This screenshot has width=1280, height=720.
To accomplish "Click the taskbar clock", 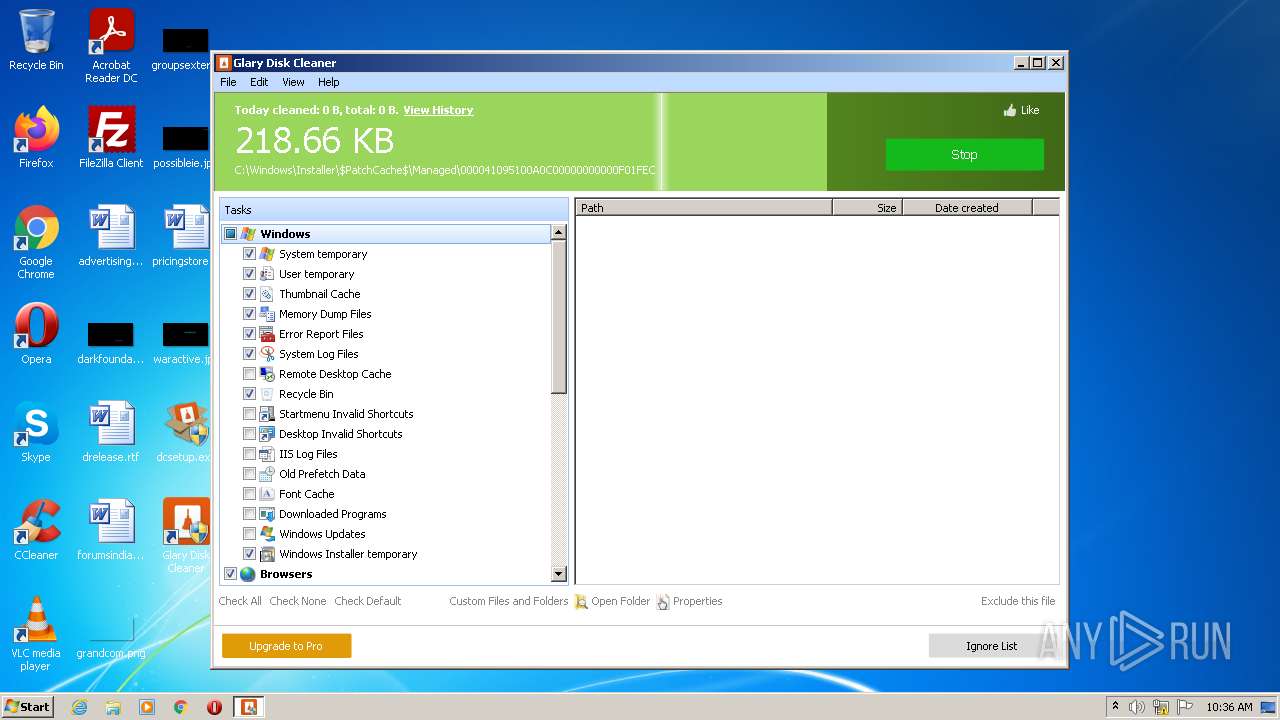I will pyautogui.click(x=1229, y=707).
